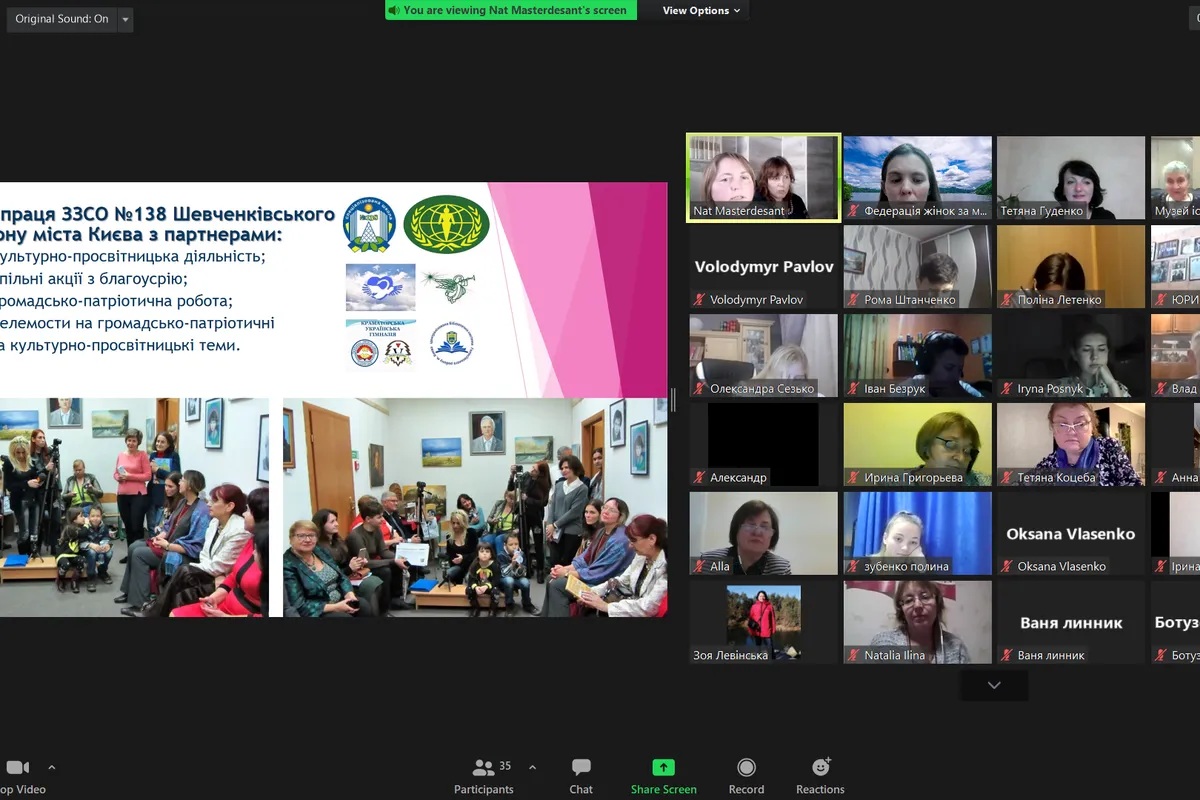
Task: Click the screen-viewing notification banner
Action: (511, 10)
